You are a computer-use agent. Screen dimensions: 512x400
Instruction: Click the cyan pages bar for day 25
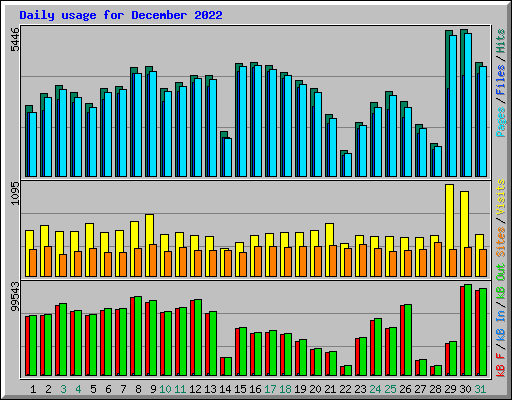(393, 136)
